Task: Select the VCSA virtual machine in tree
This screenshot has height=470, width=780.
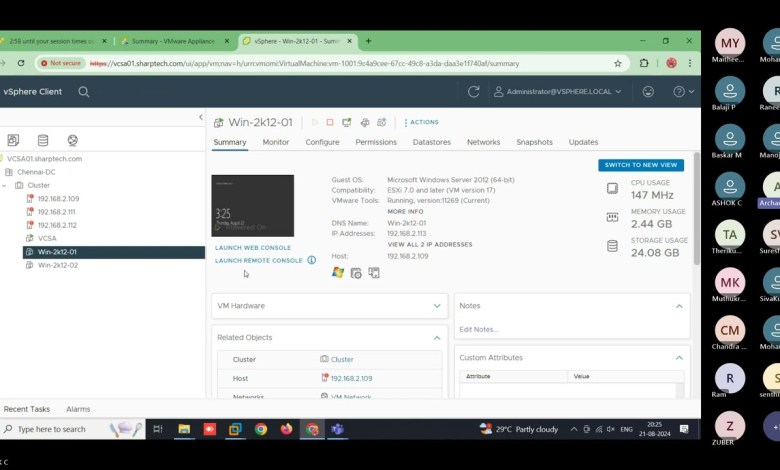Action: pyautogui.click(x=47, y=239)
